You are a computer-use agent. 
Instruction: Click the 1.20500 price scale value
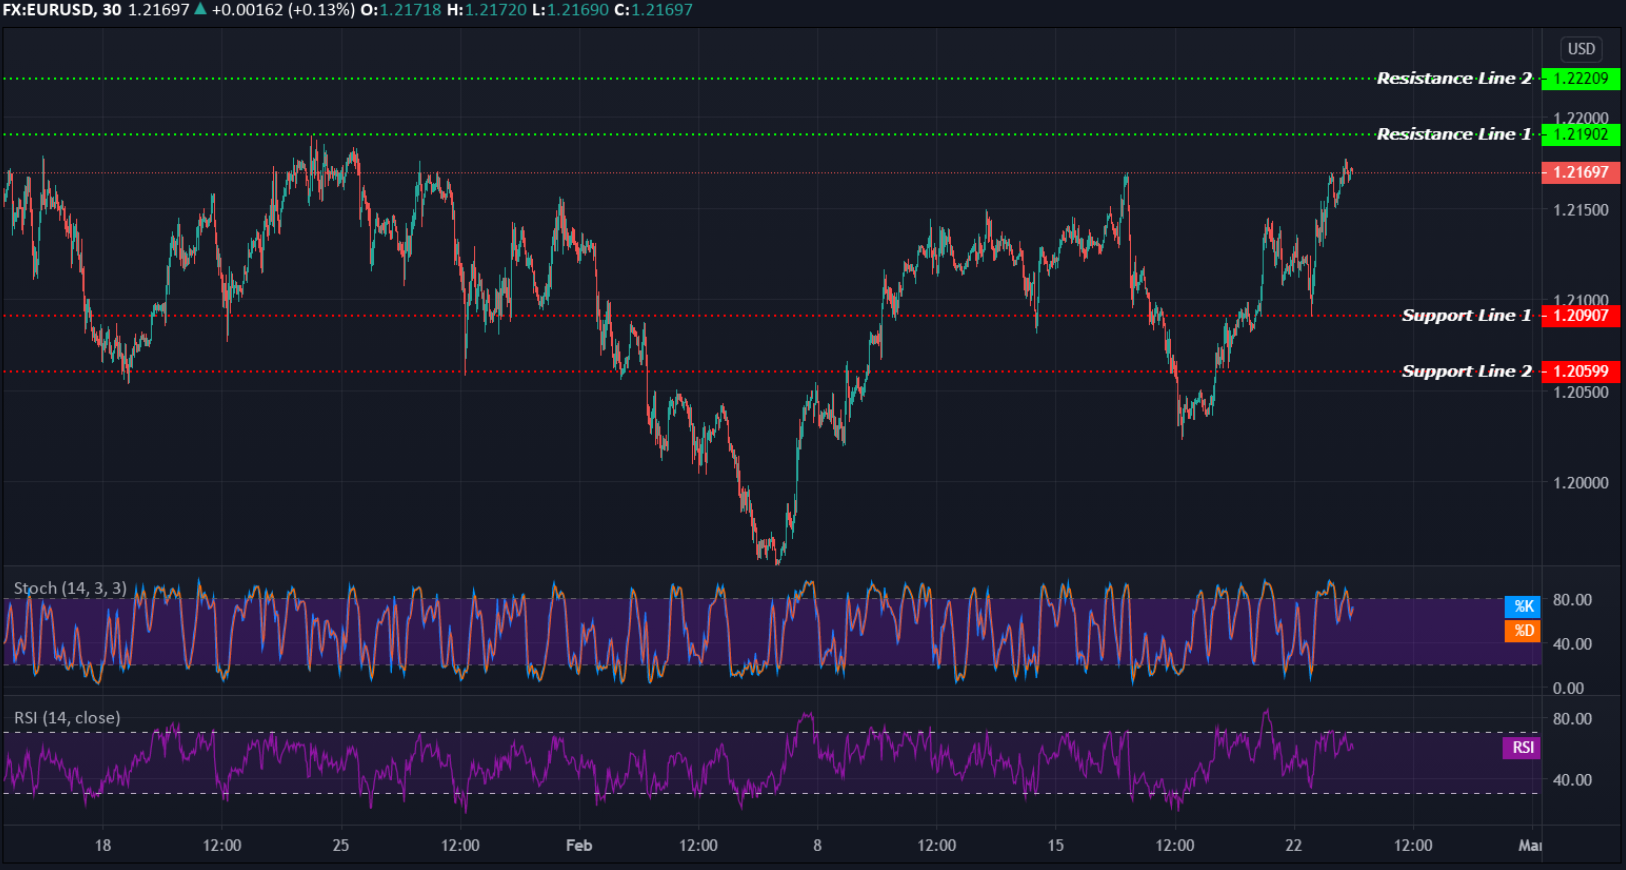[1581, 392]
